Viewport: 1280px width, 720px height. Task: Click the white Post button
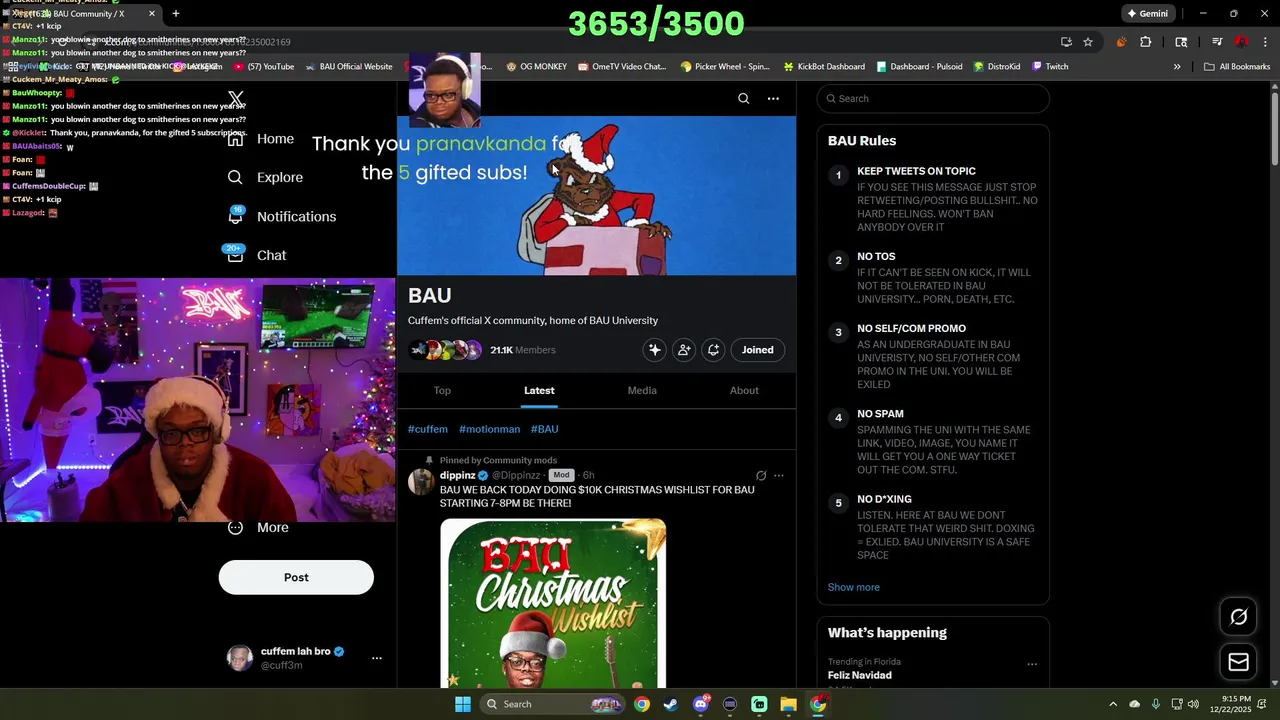tap(296, 577)
